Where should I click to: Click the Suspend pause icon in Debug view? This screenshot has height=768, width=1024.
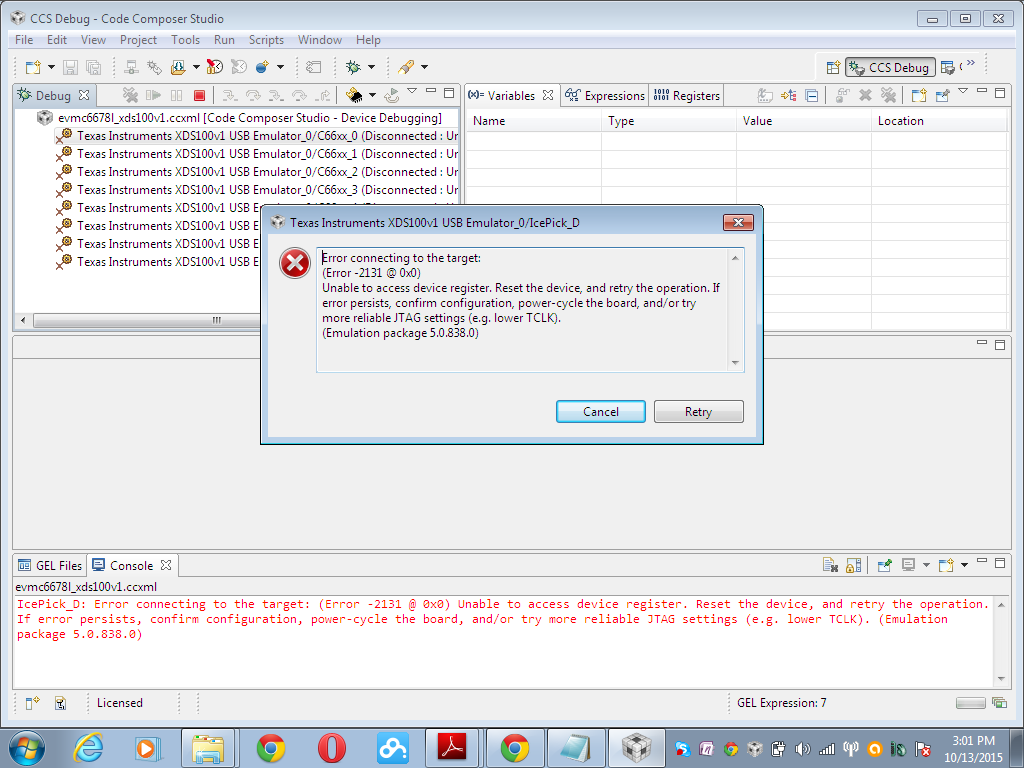coord(176,95)
